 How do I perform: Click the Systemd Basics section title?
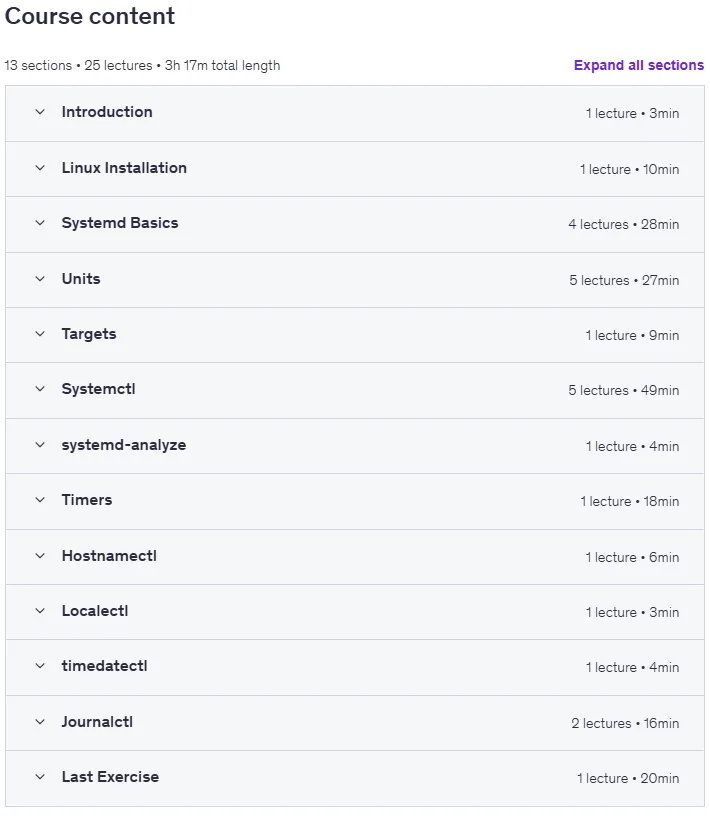120,223
